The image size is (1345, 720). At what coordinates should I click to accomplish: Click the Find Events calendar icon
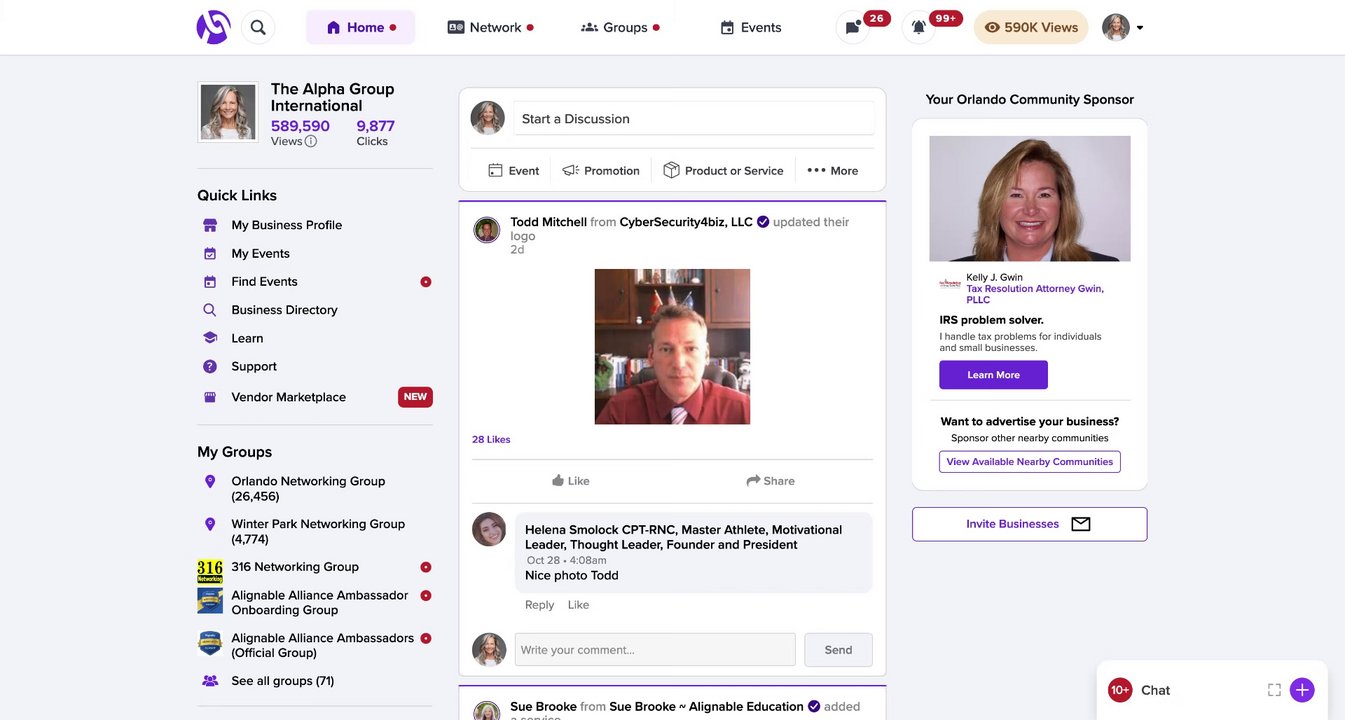coord(210,282)
